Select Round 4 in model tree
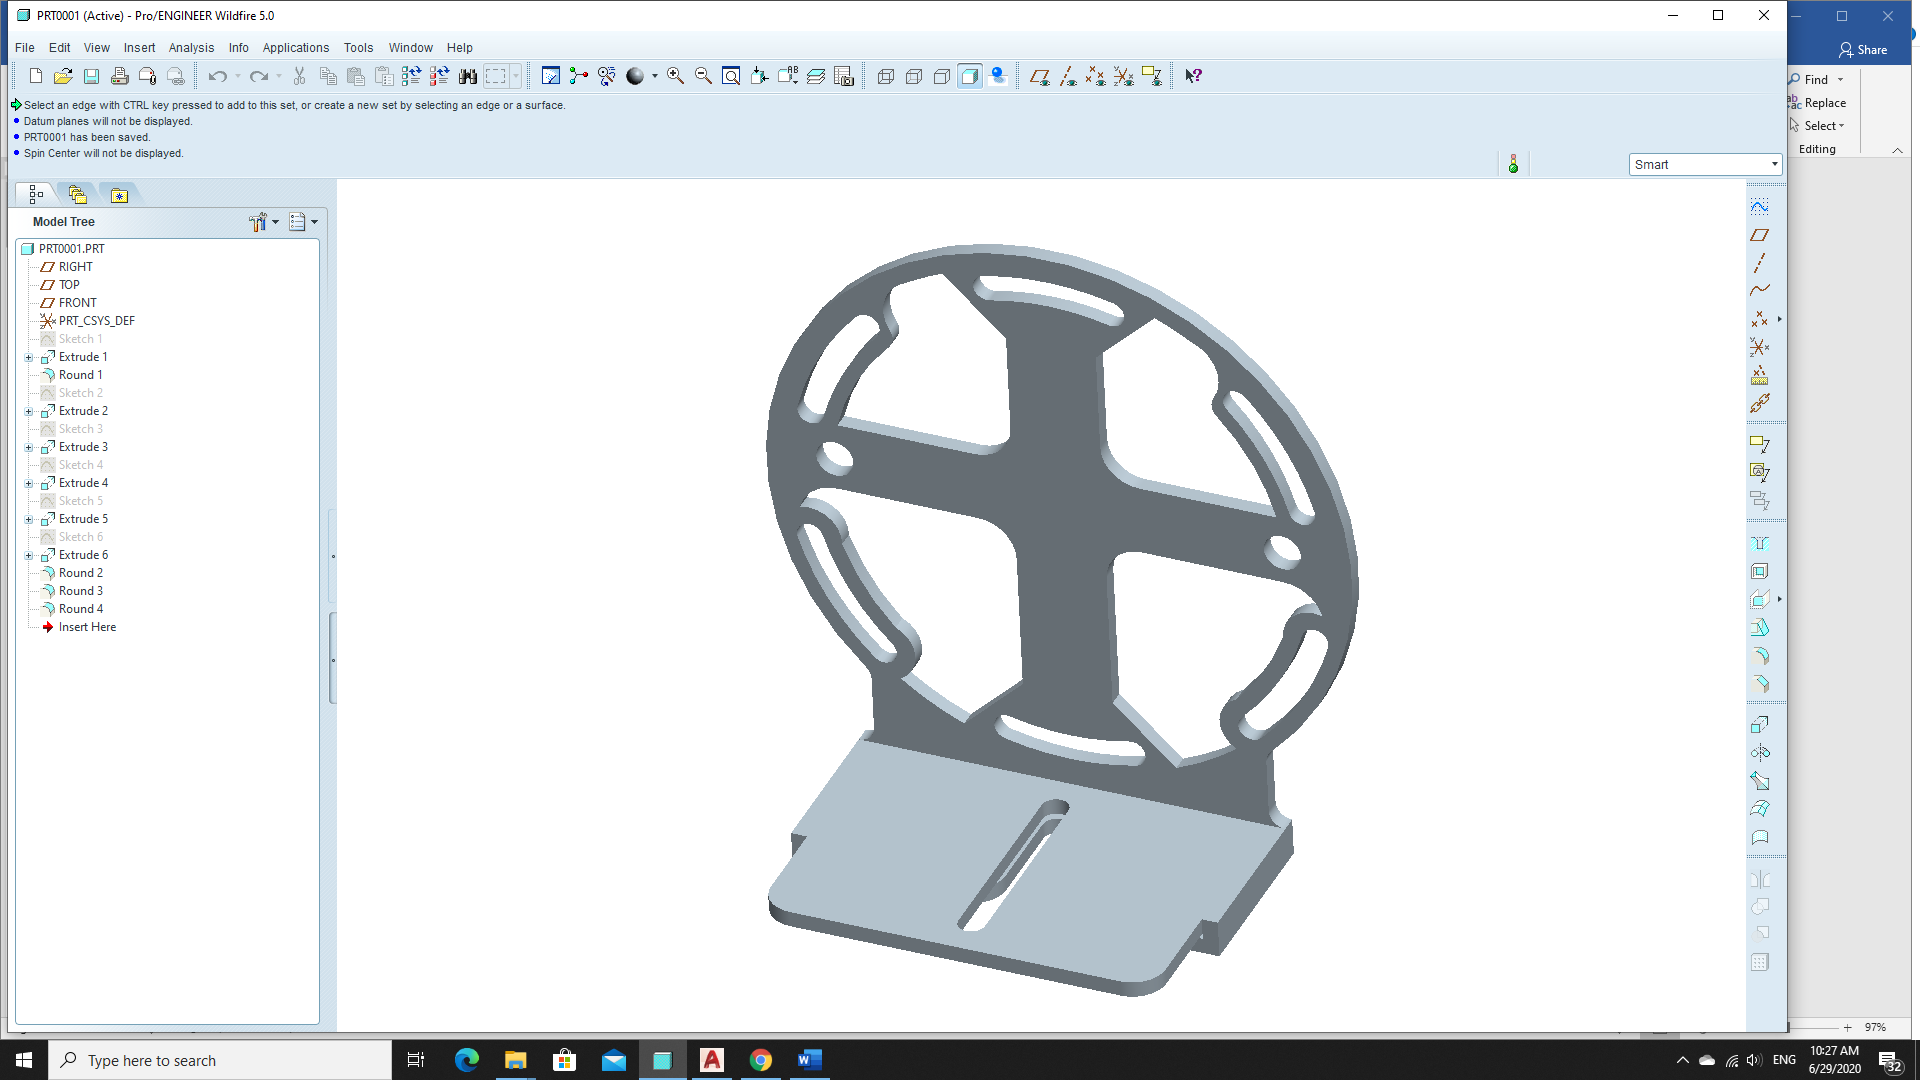The image size is (1920, 1080). click(x=80, y=609)
